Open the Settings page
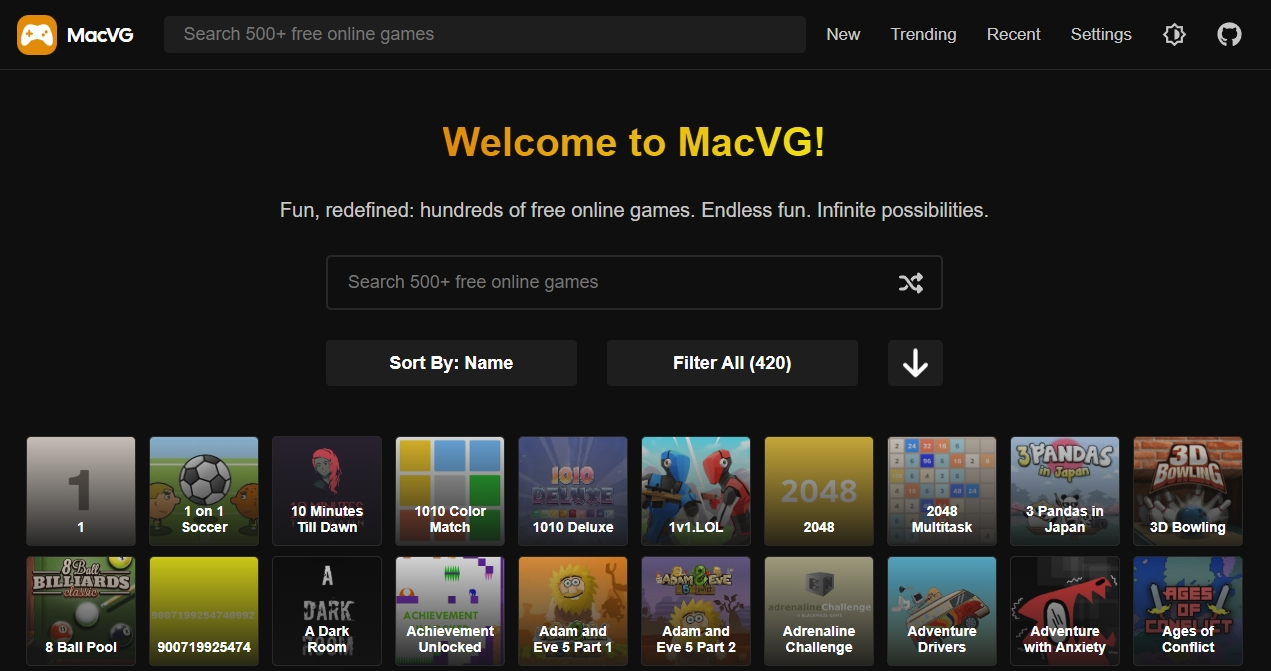Screen dimensions: 1271x671 (x=1101, y=35)
